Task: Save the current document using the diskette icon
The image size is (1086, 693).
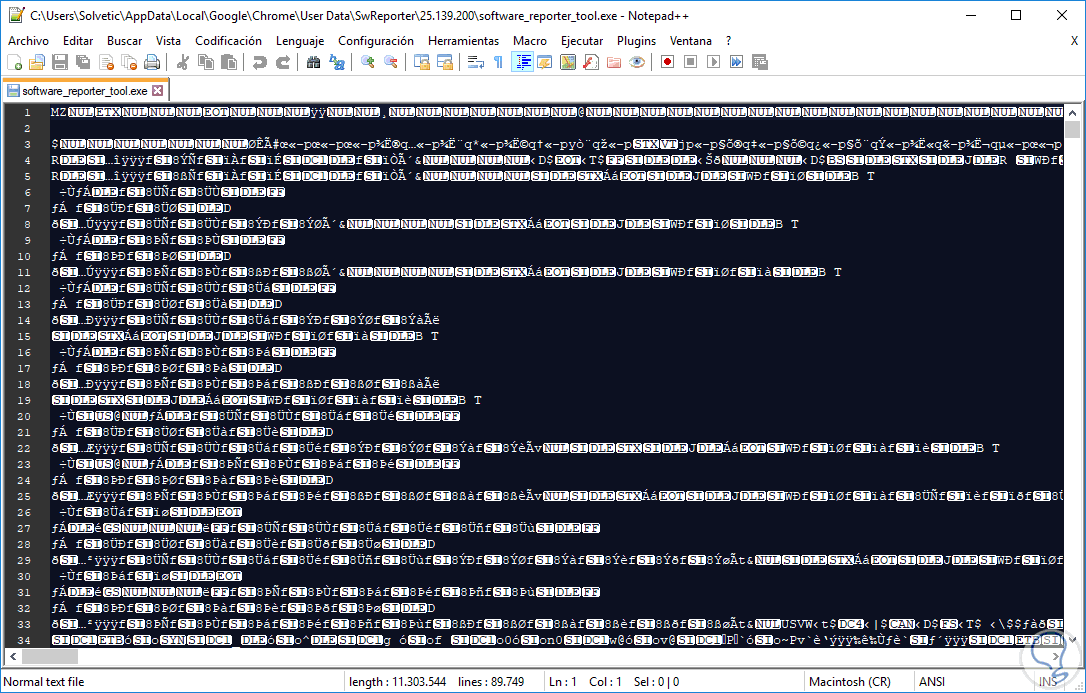Action: pyautogui.click(x=59, y=62)
